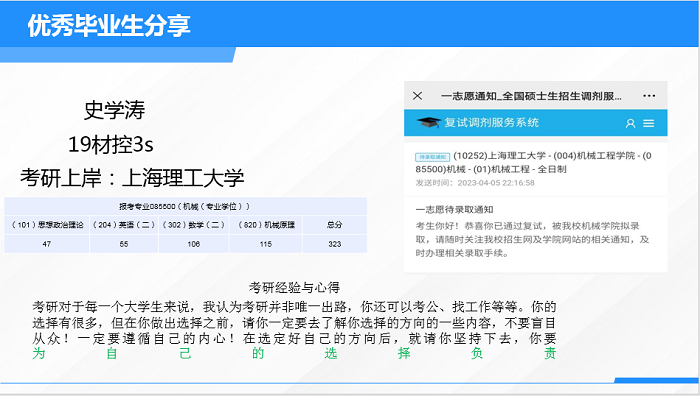Click the paragraph line starting 从众！一定要遵循
Screen dimensions: 700x396
click(294, 338)
